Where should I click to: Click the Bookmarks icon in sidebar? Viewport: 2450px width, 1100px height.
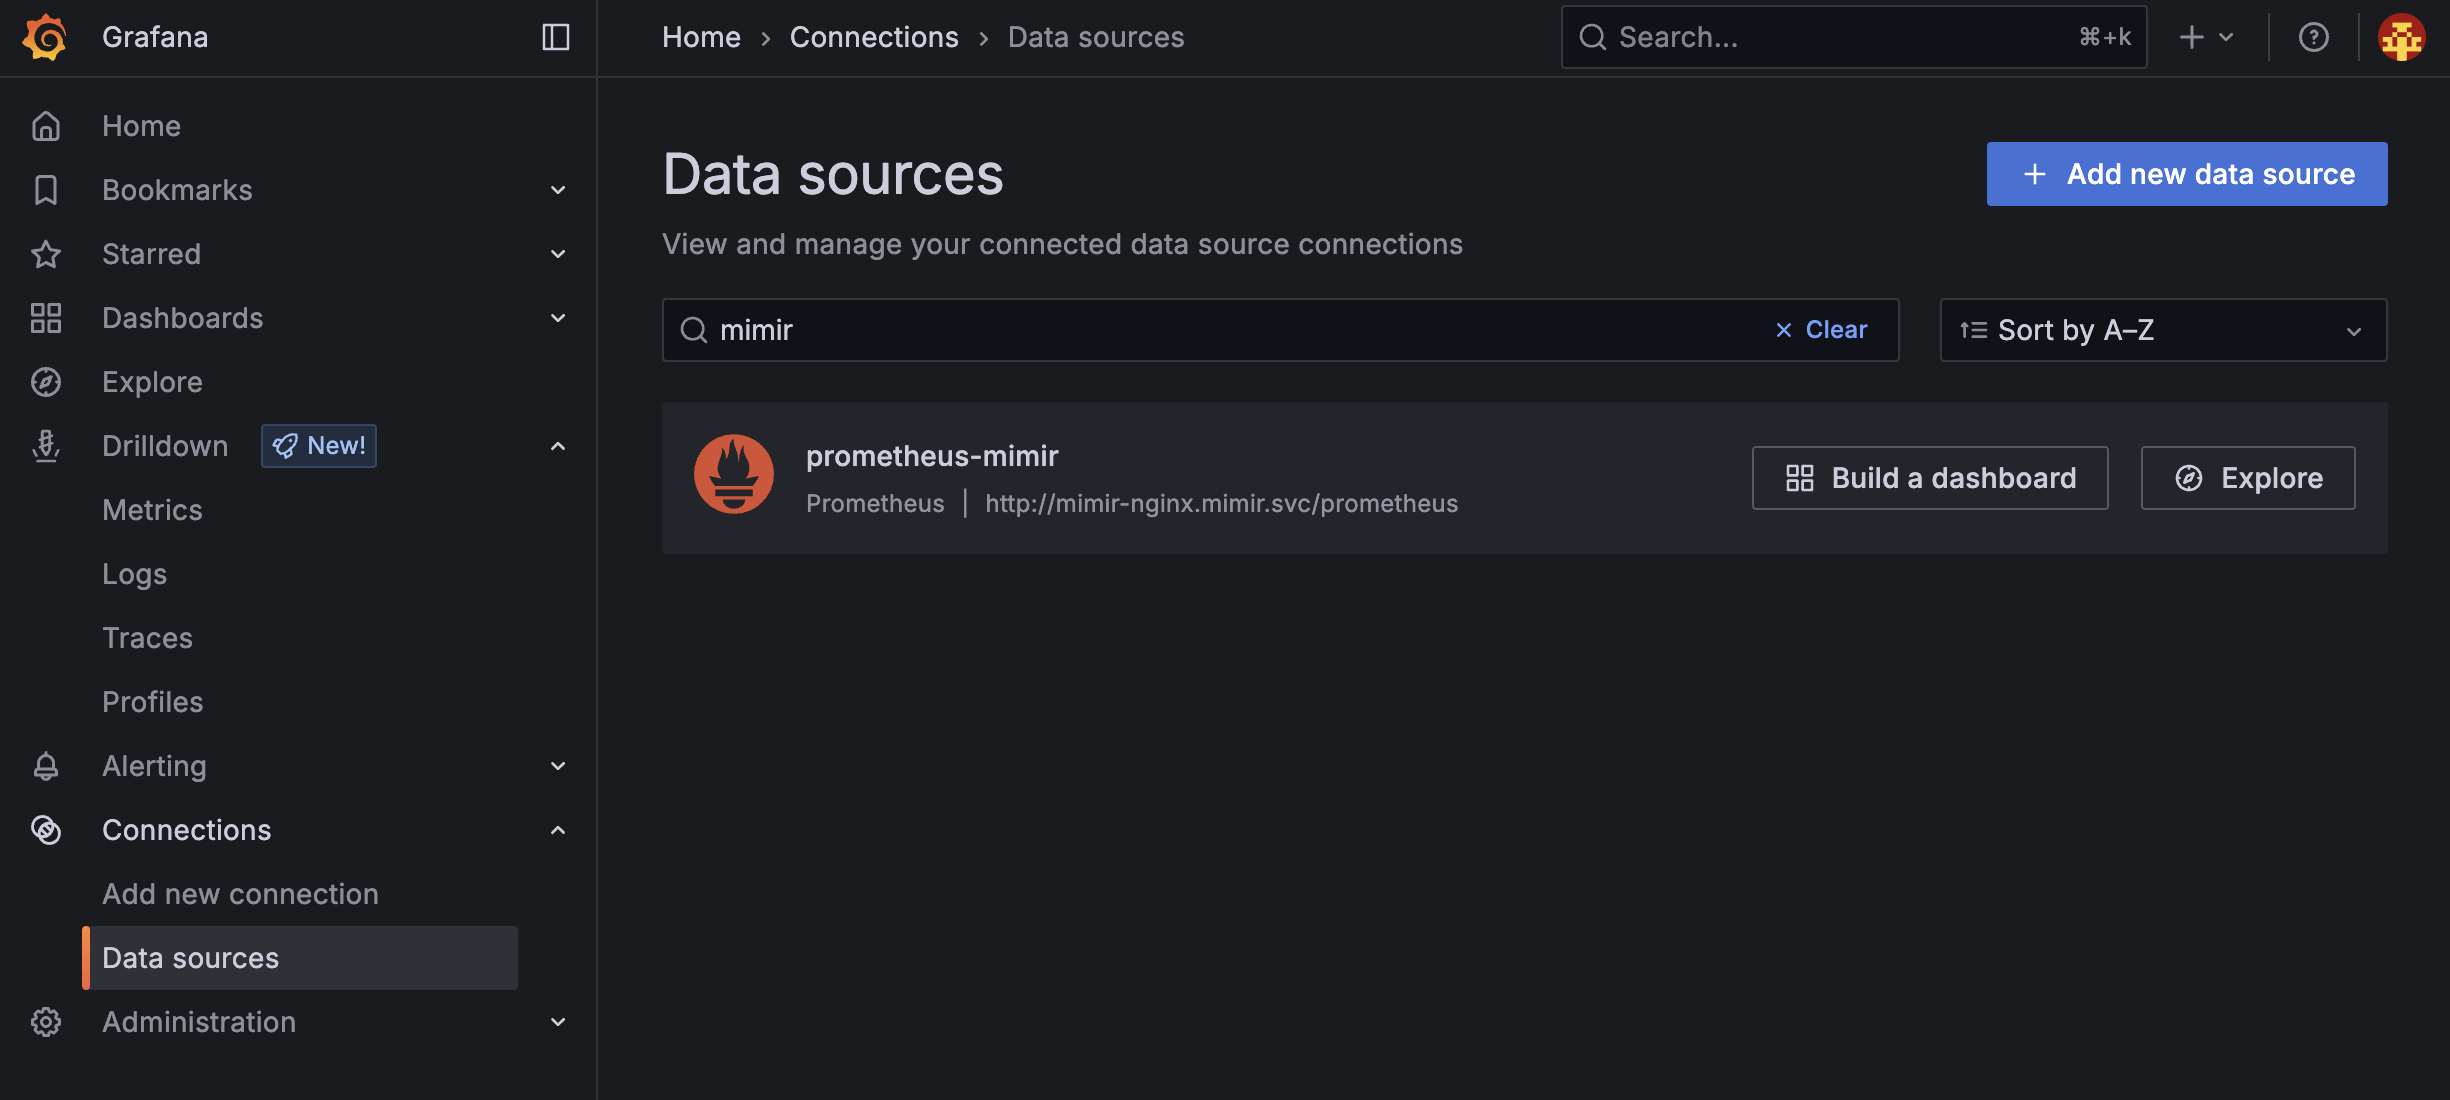[46, 190]
